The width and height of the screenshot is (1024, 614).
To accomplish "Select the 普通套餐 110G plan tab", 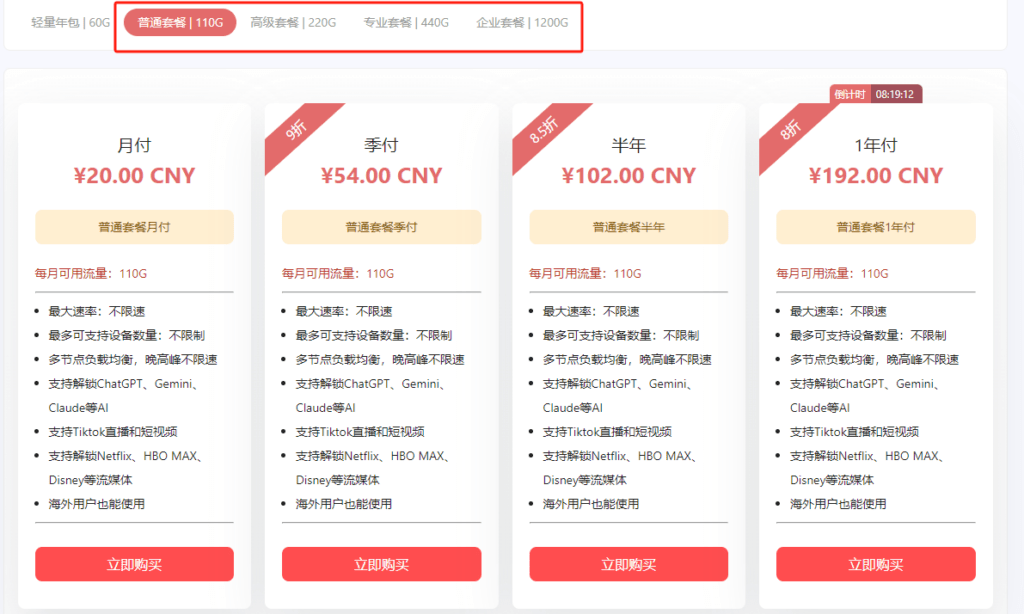I will (180, 23).
